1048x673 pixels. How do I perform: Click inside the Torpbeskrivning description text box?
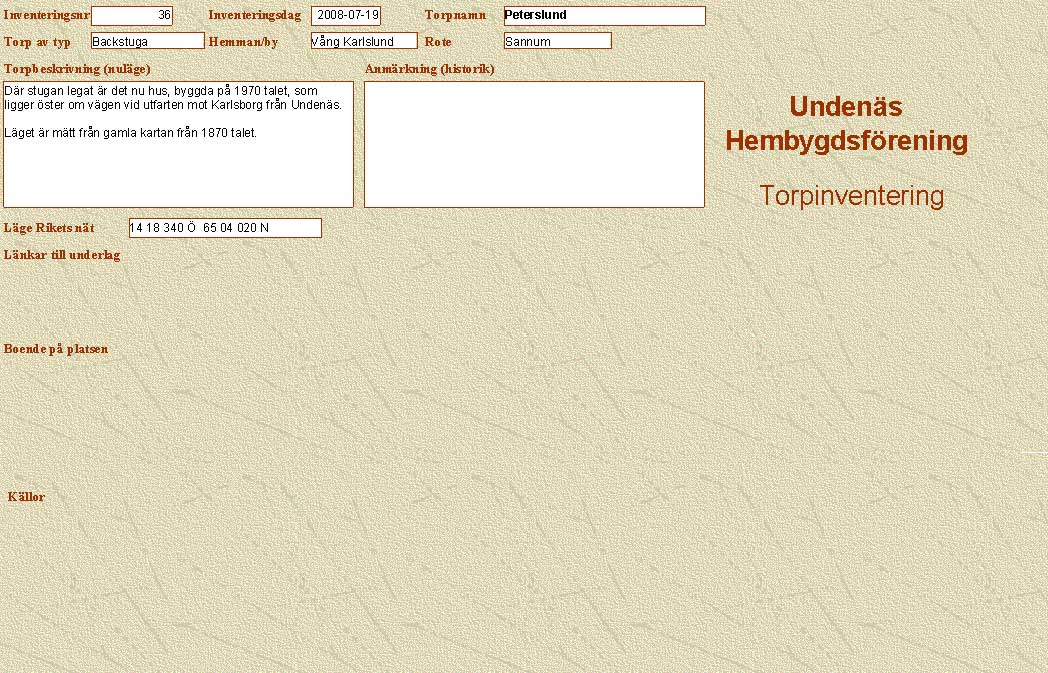(178, 144)
